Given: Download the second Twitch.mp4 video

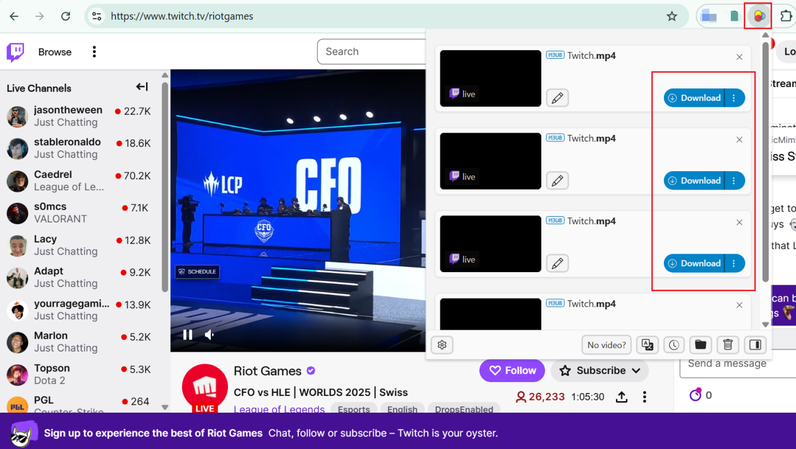Looking at the screenshot, I should (x=694, y=181).
